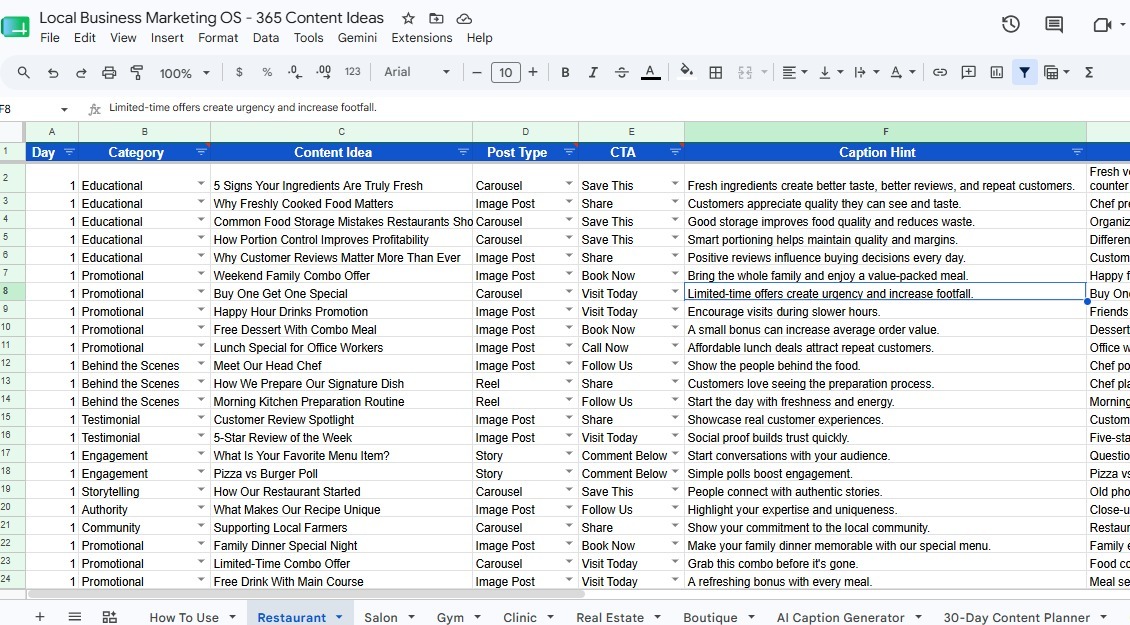Image resolution: width=1130 pixels, height=625 pixels.
Task: Open the filter views dropdown
Action: point(1056,72)
